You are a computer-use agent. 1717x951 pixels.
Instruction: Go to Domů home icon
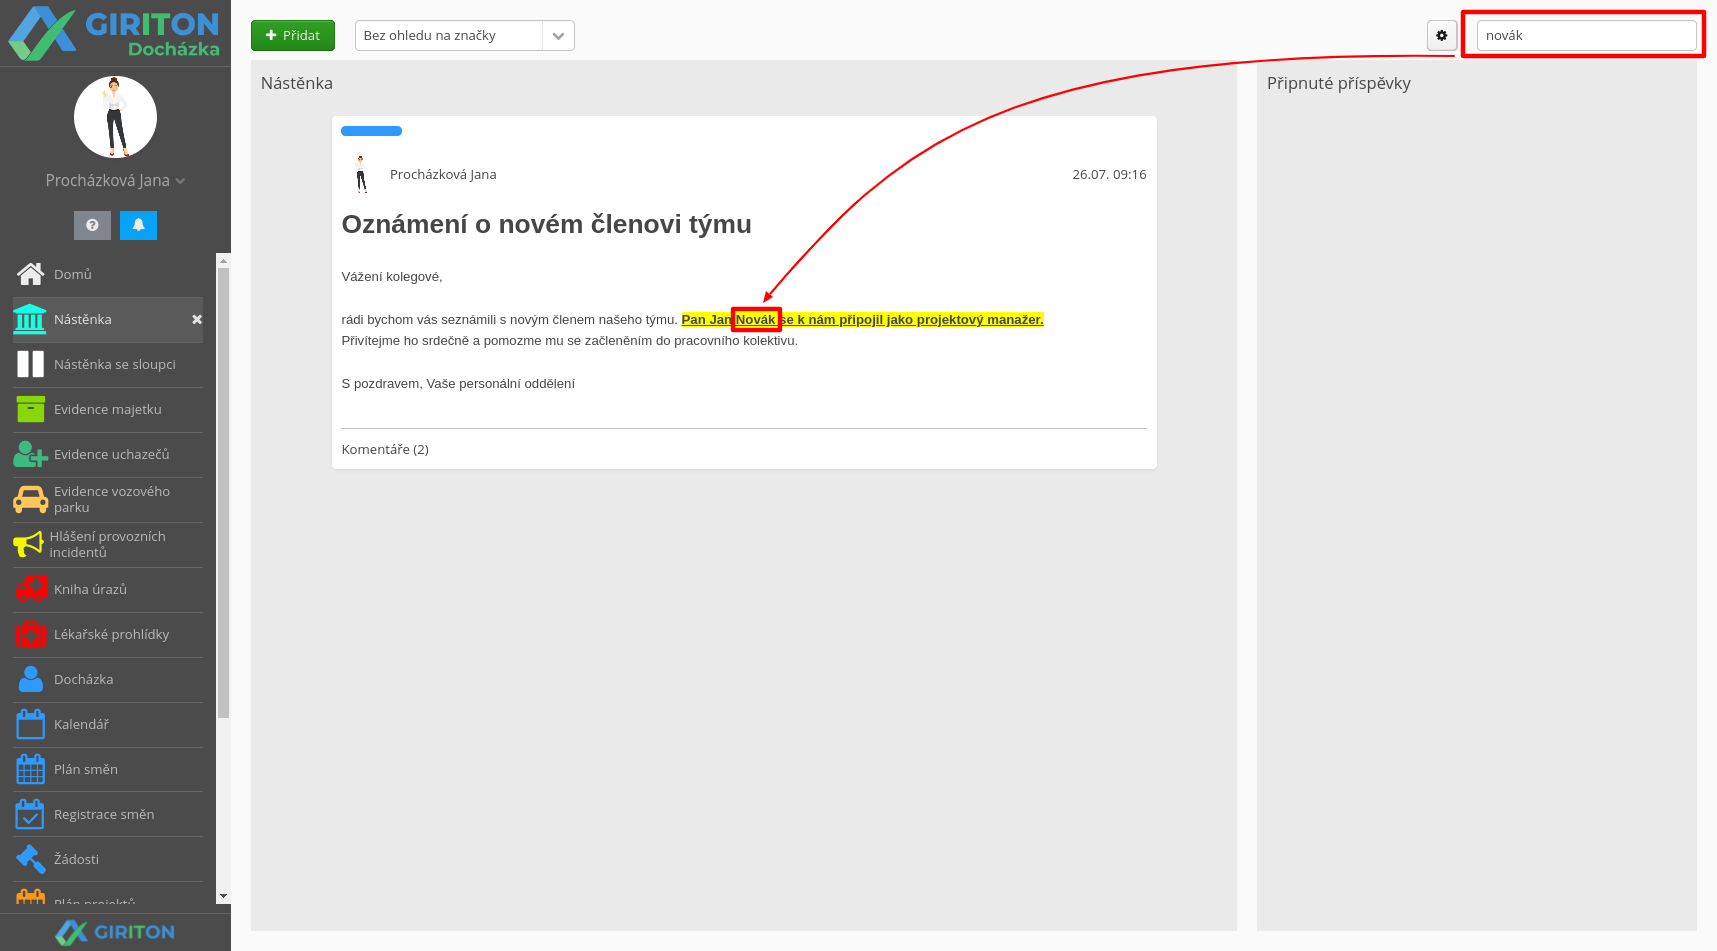[x=30, y=274]
